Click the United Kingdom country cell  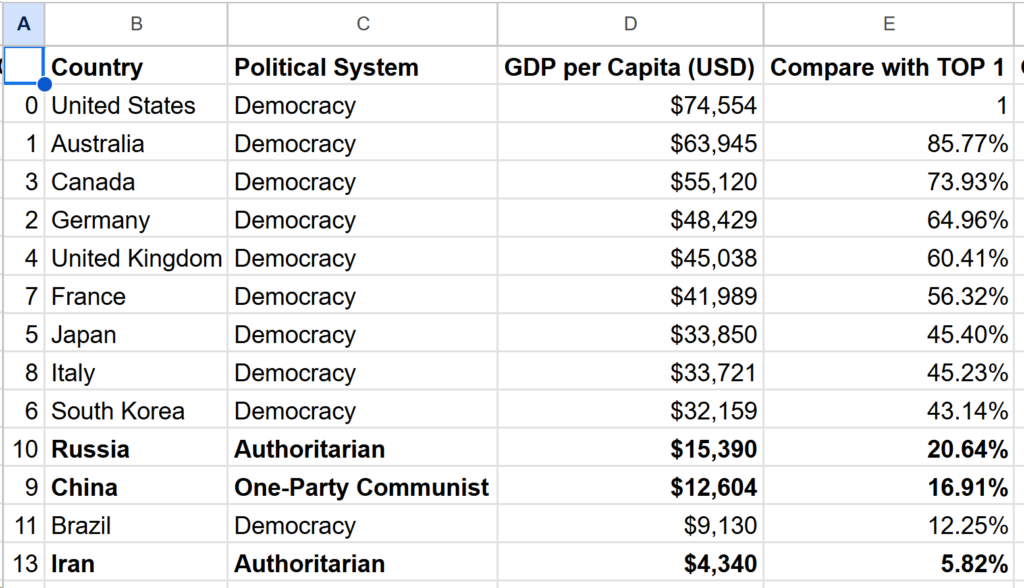pyautogui.click(x=136, y=259)
